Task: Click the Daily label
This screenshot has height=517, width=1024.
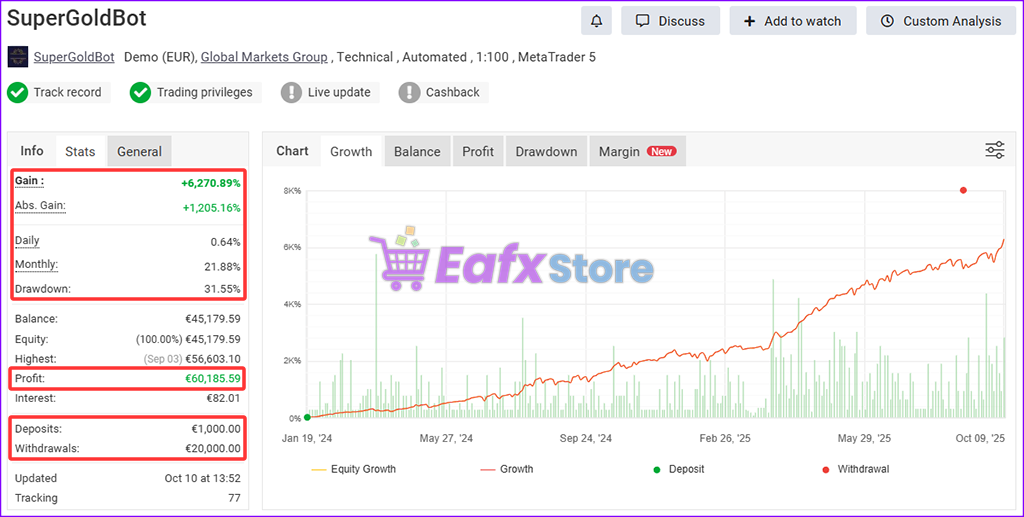Action: 27,240
